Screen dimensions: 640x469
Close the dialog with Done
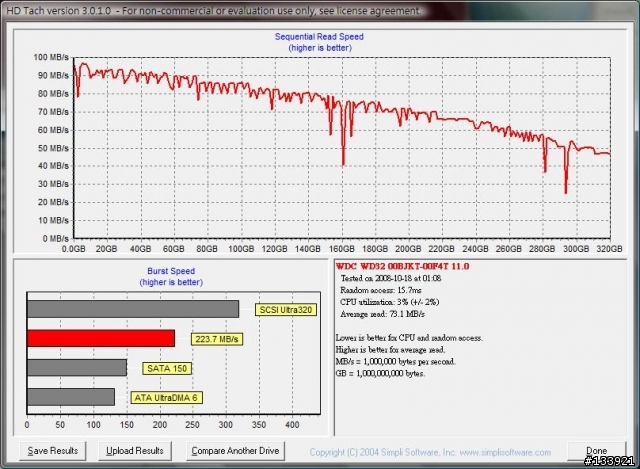[x=596, y=451]
